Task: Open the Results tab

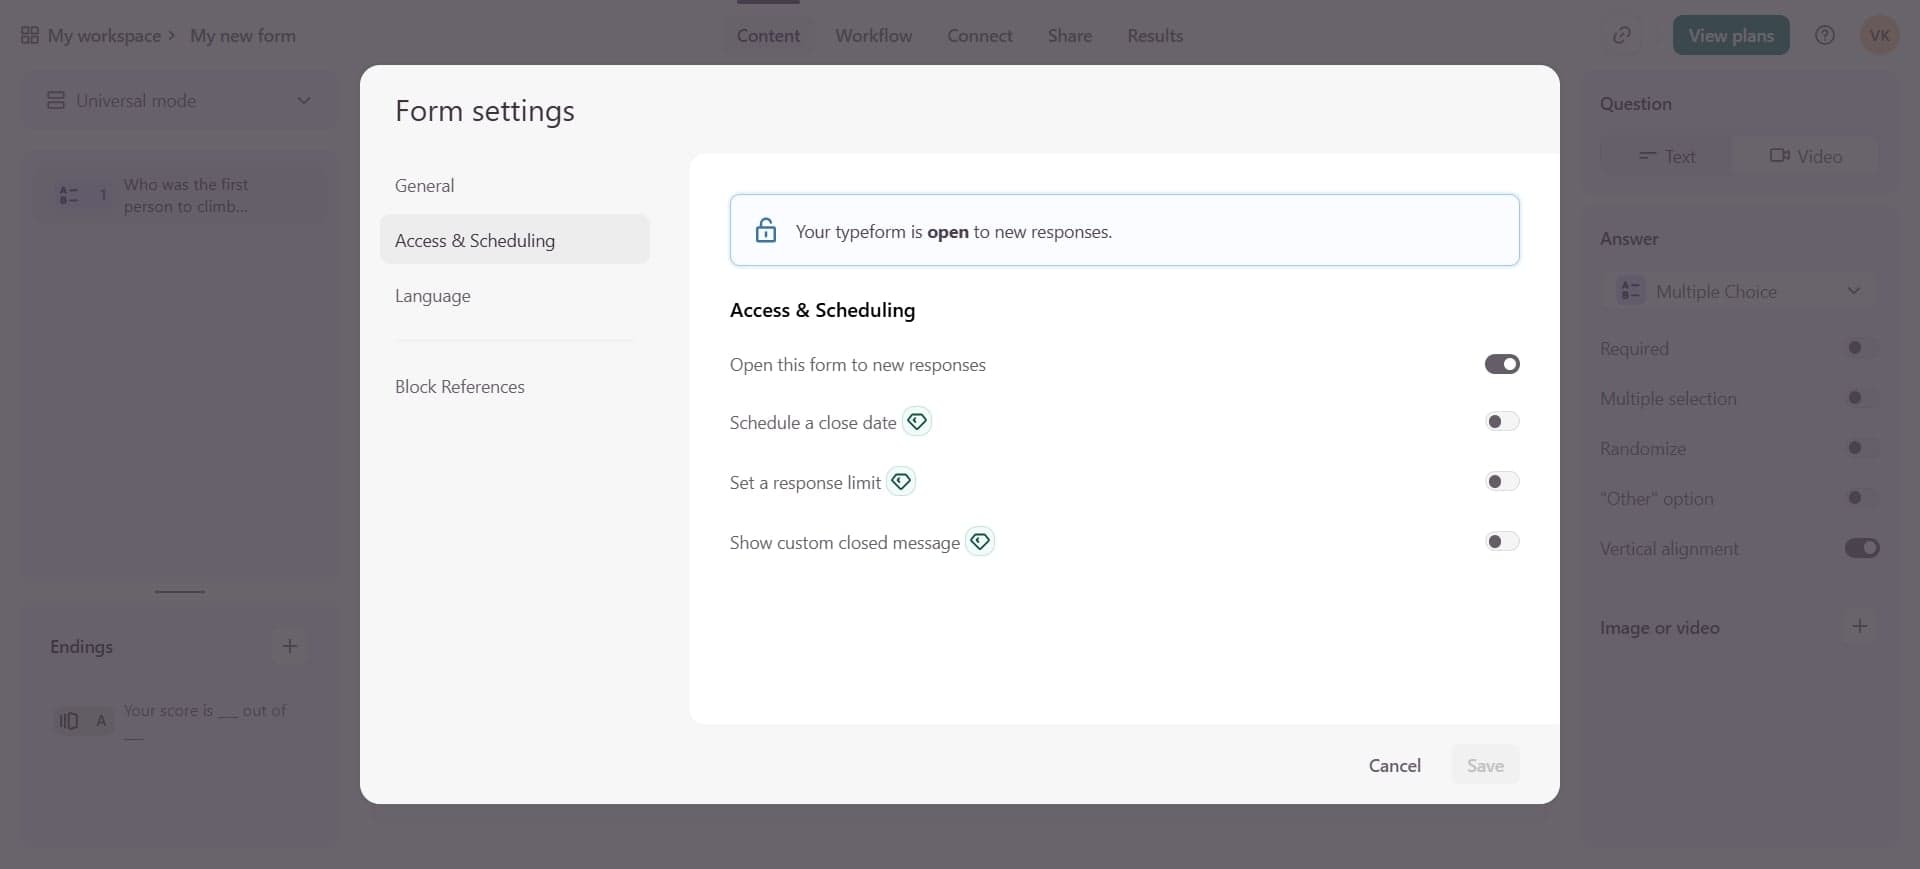Action: [1155, 35]
